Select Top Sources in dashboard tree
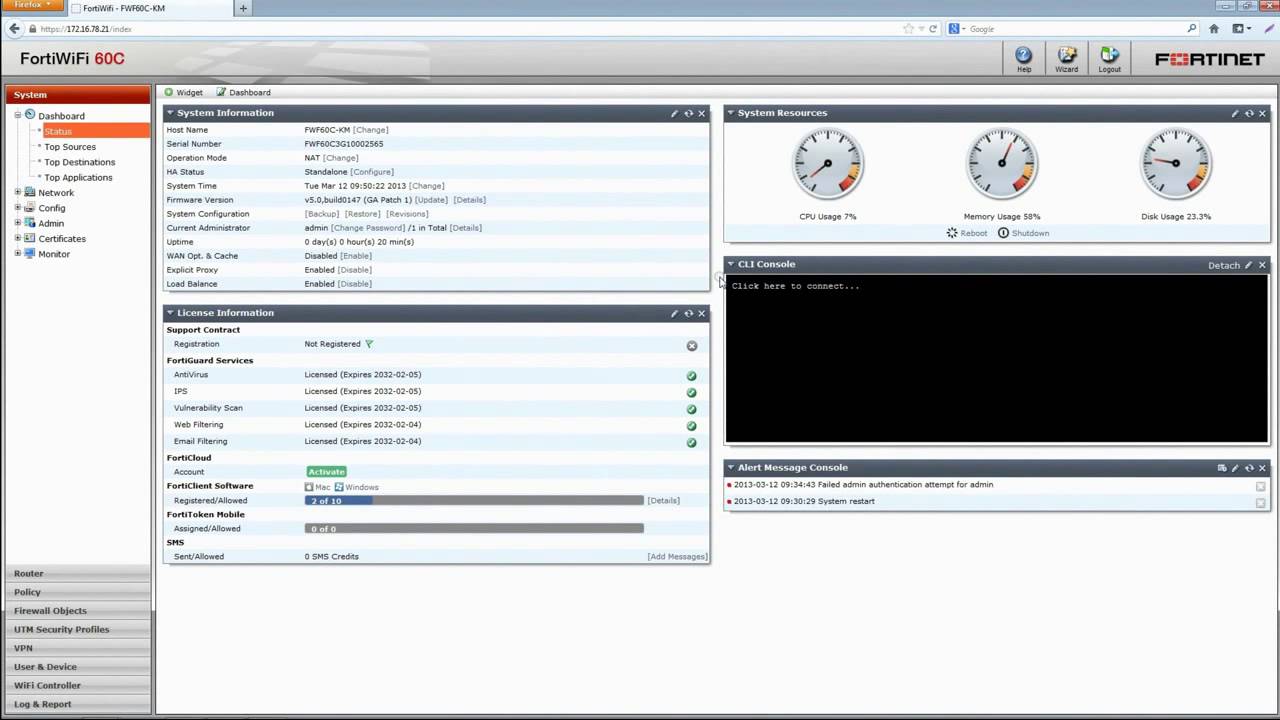1280x720 pixels. [70, 147]
